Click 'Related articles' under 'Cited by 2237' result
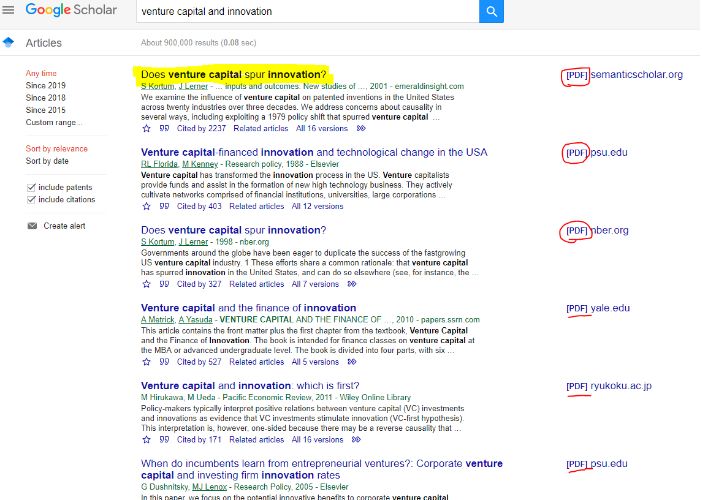Viewport: 702px width, 500px height. pos(261,128)
